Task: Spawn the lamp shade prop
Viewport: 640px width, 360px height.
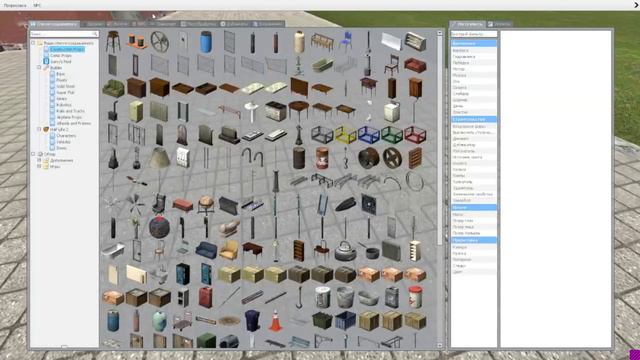Action: pos(160,158)
